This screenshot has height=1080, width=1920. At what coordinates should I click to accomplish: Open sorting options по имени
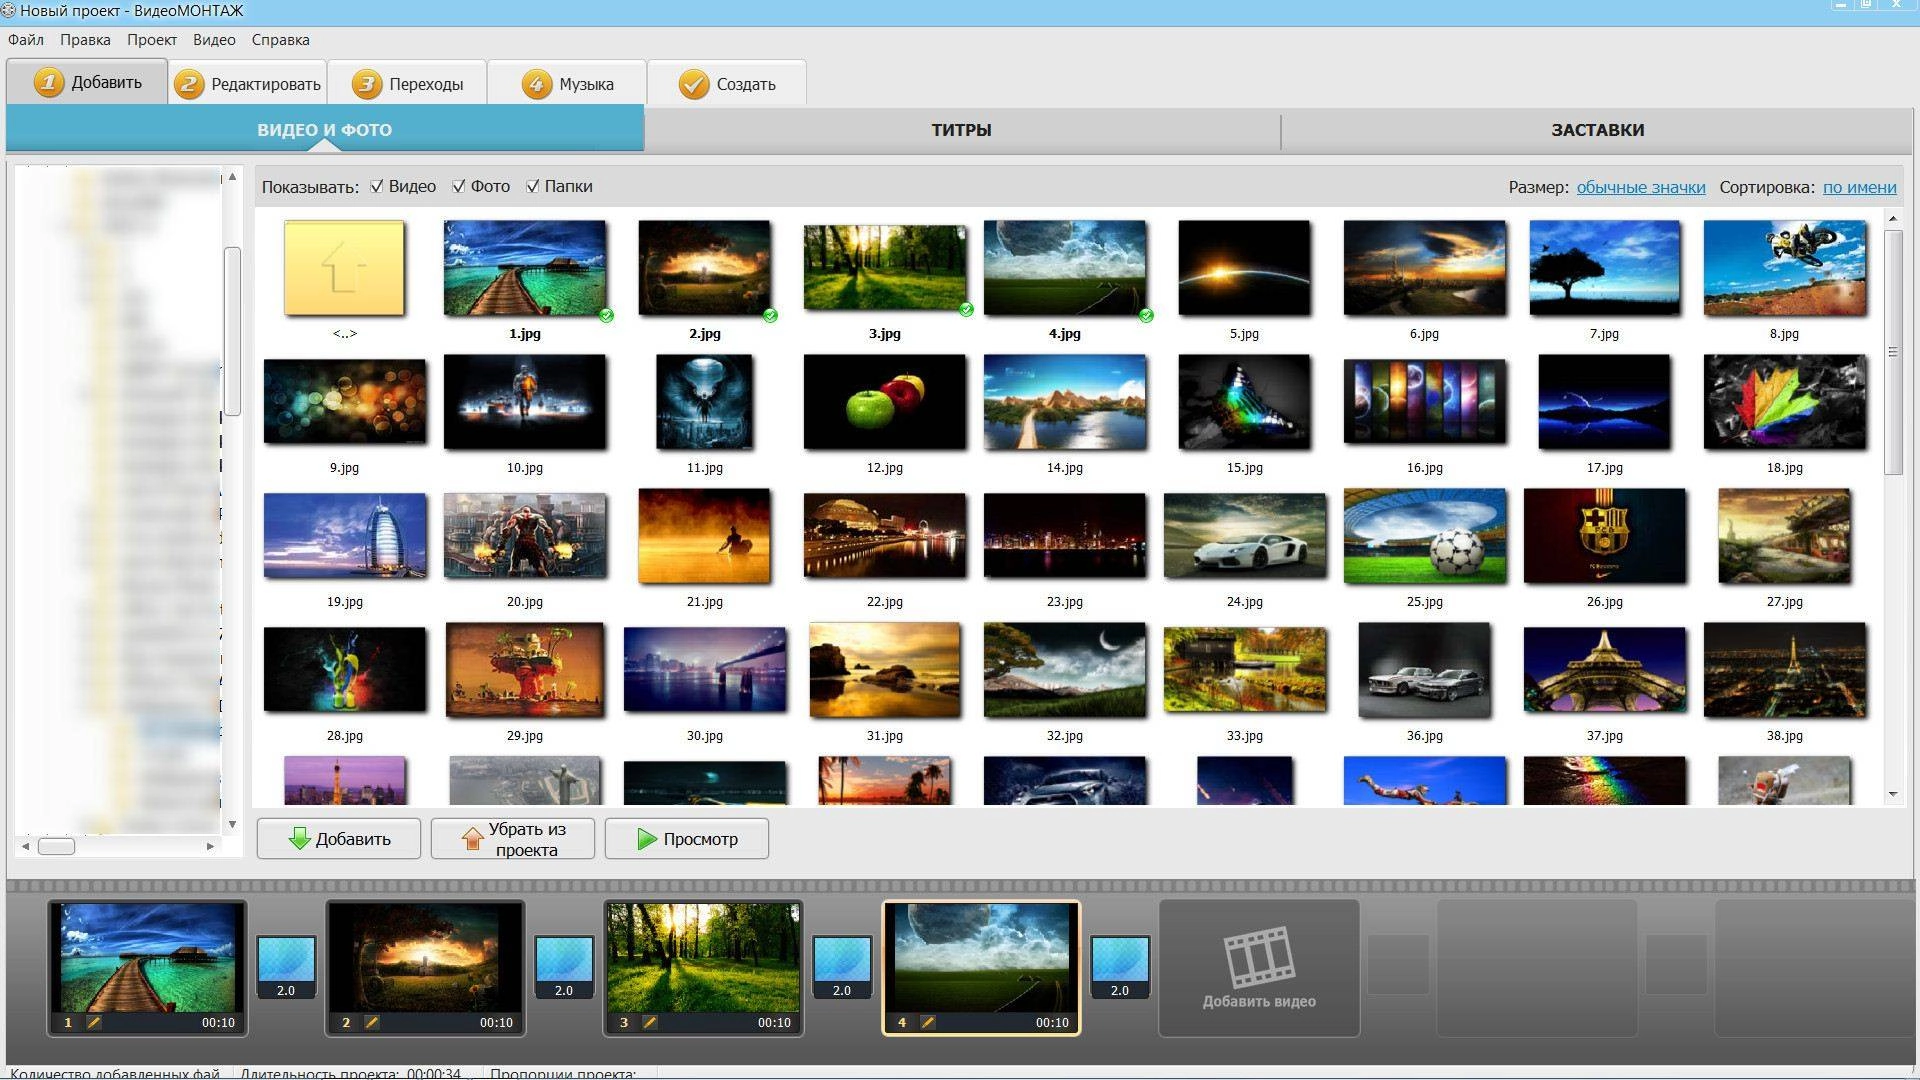pos(1859,187)
